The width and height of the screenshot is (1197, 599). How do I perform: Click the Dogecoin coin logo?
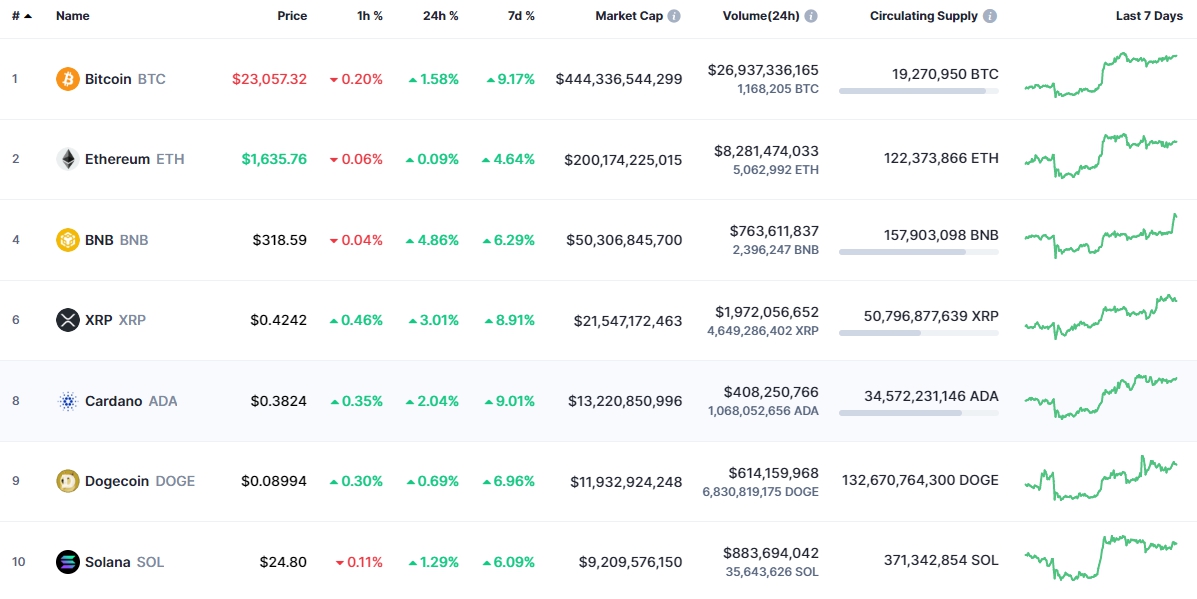[68, 481]
